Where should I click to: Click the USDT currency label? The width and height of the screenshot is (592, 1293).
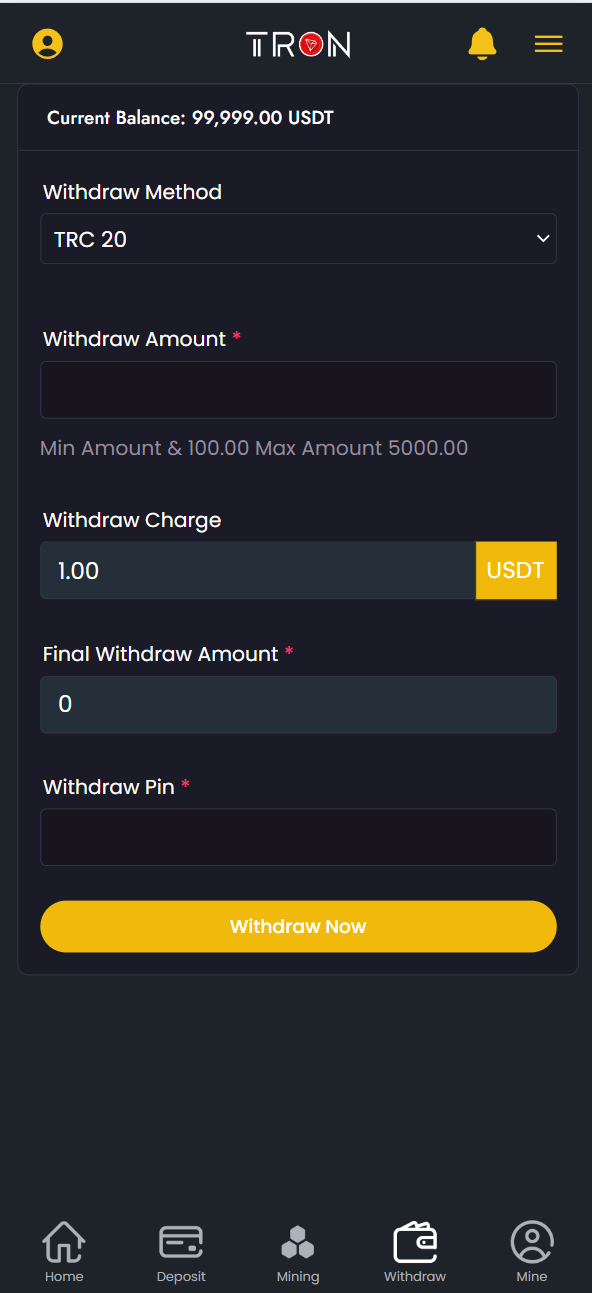(516, 571)
